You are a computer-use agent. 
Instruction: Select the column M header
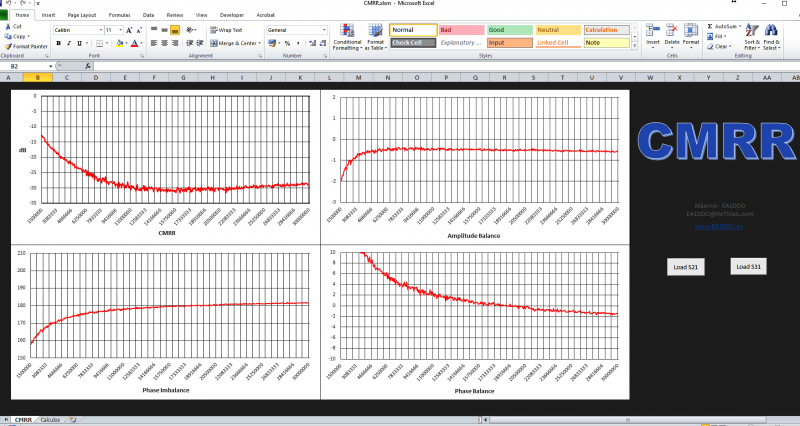click(x=359, y=78)
